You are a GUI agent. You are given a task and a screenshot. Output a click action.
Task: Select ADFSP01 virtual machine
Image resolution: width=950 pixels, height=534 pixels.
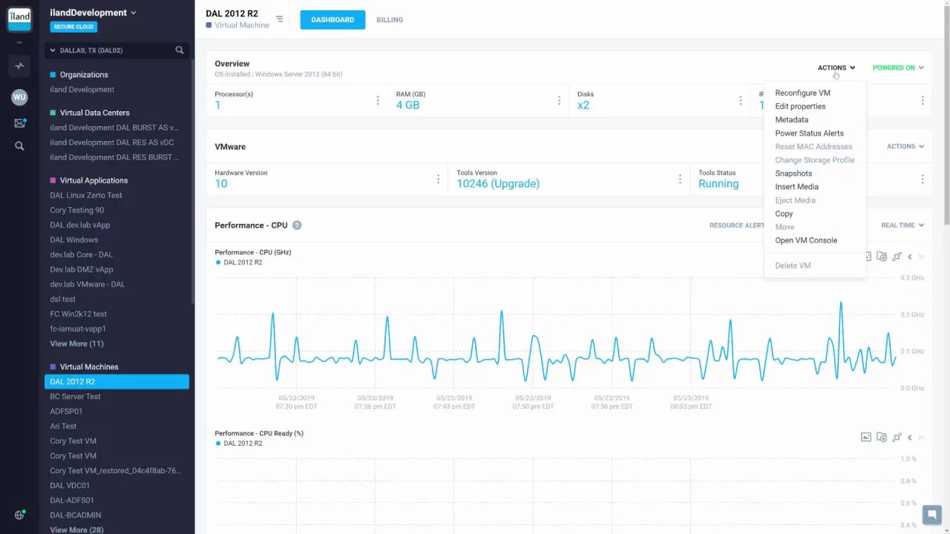[66, 411]
